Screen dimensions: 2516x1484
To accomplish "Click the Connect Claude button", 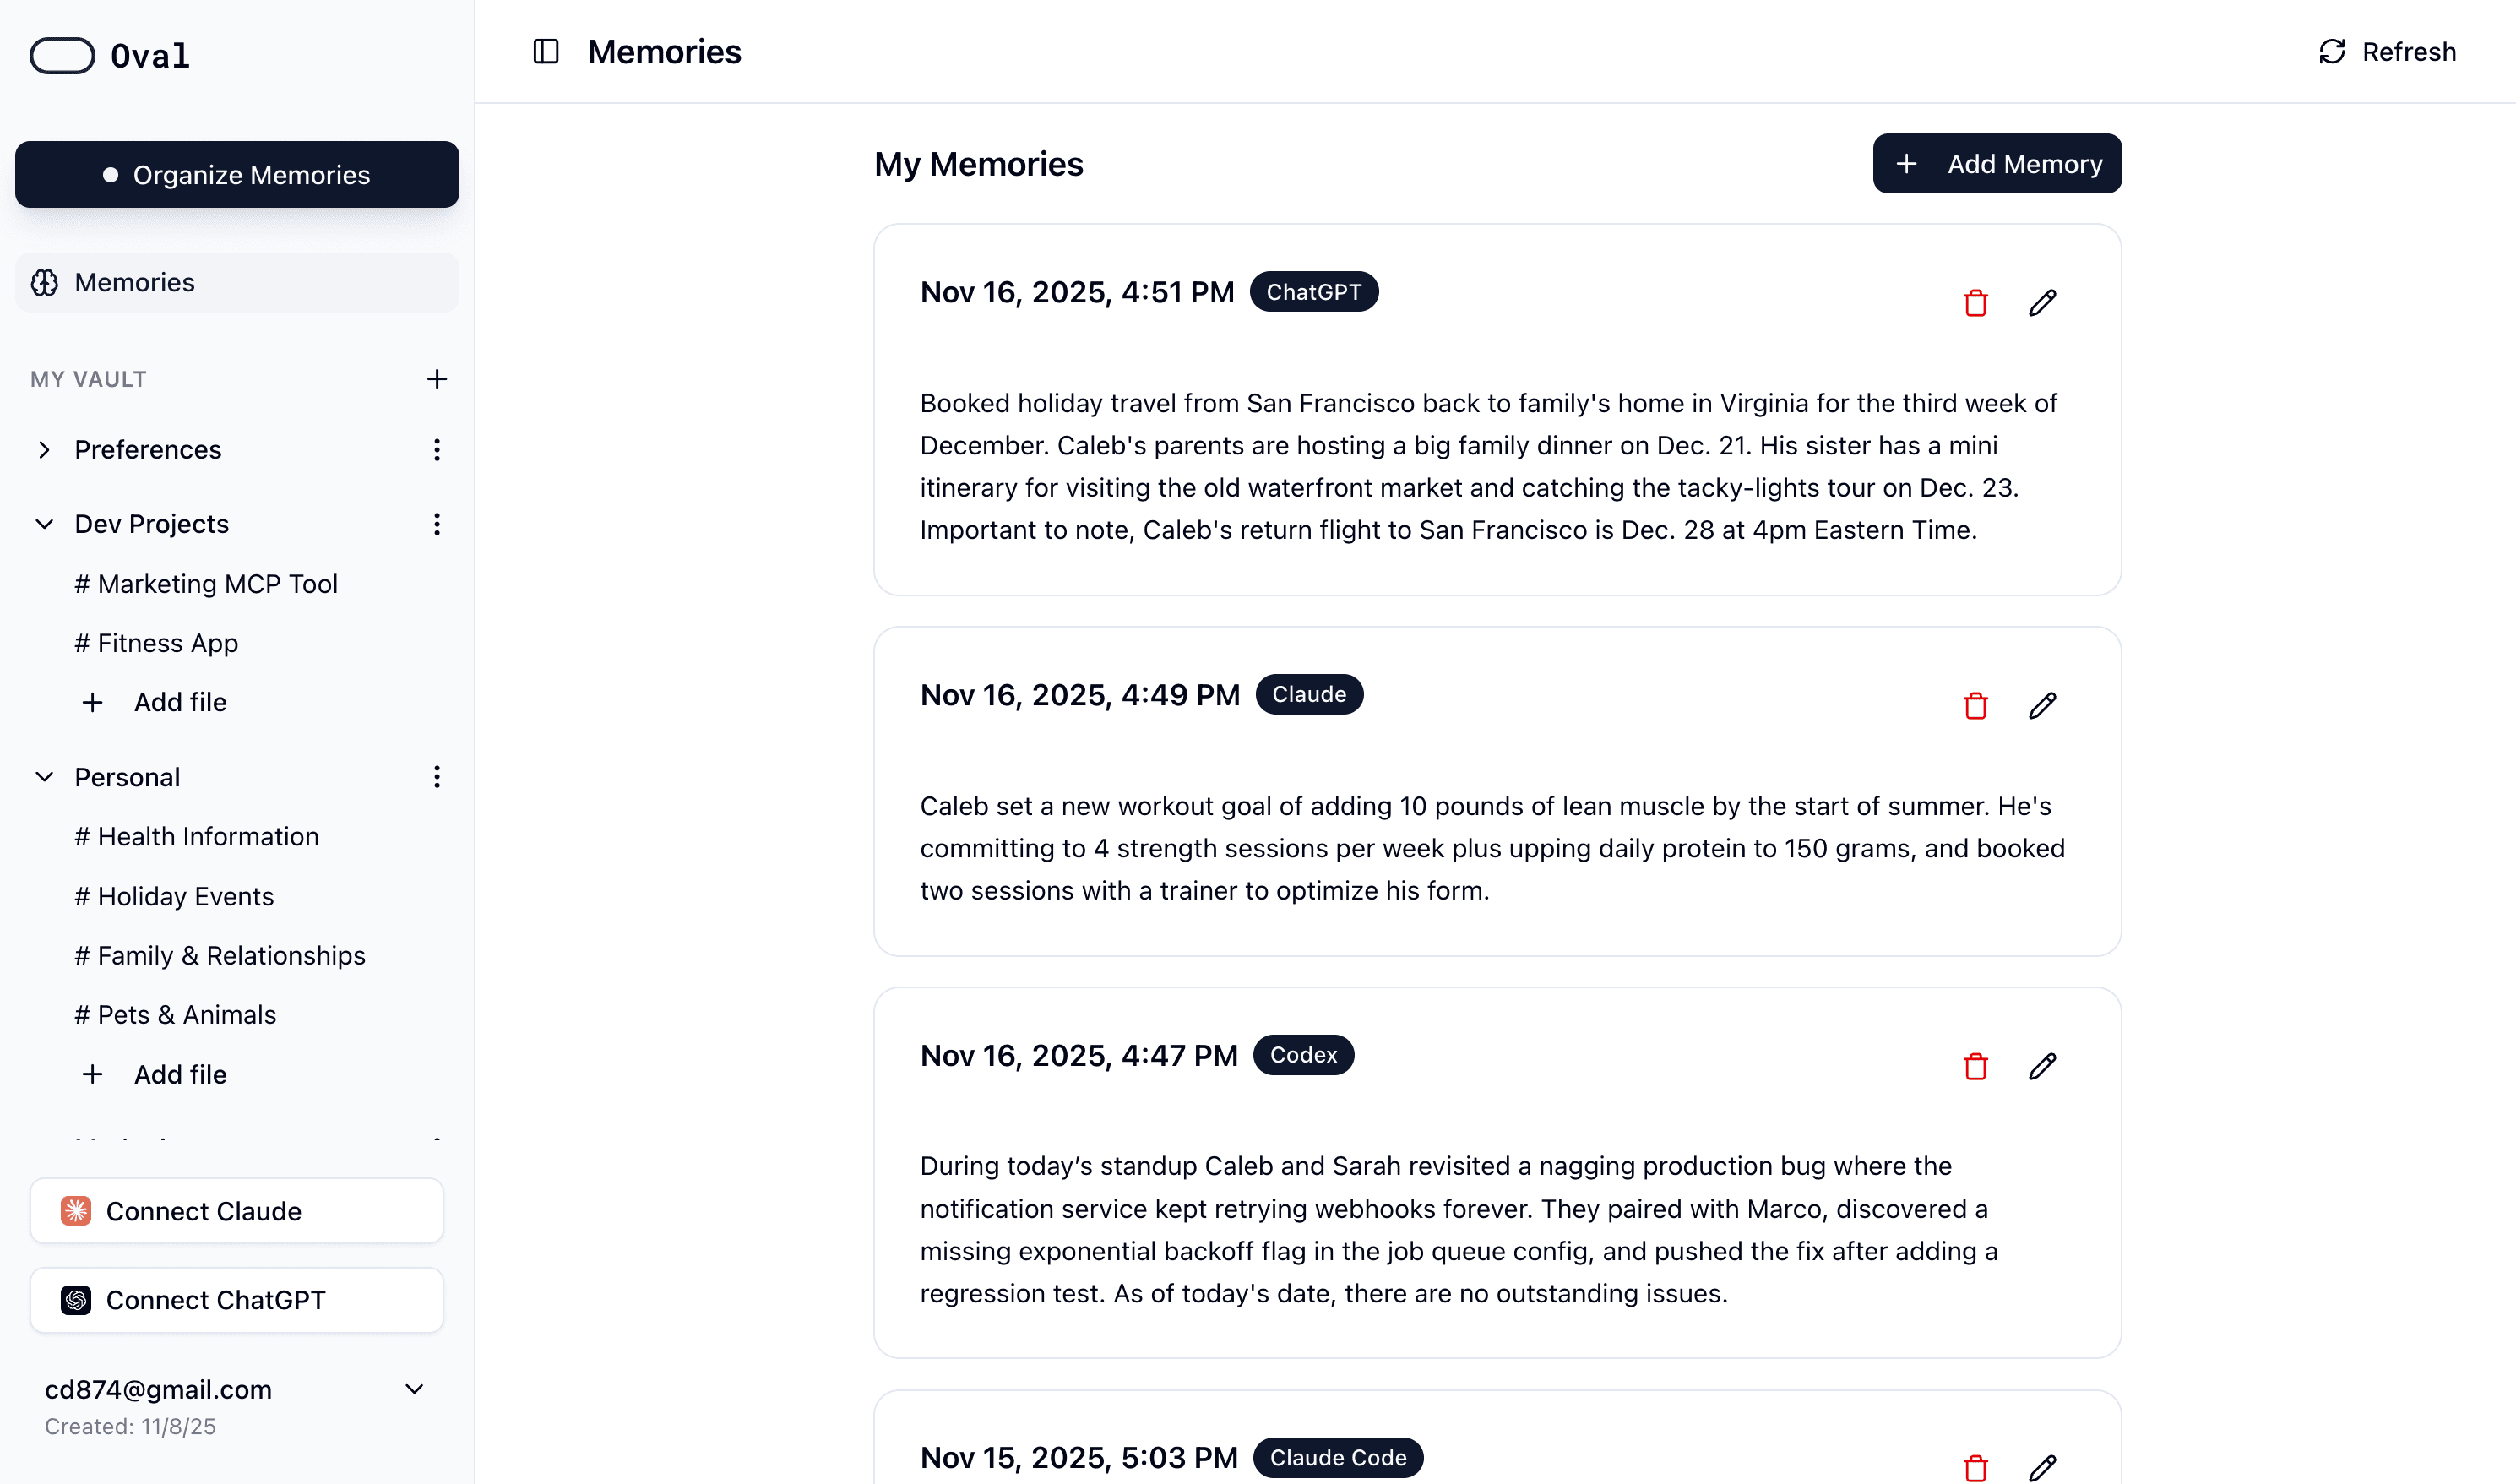I will 236,1211.
